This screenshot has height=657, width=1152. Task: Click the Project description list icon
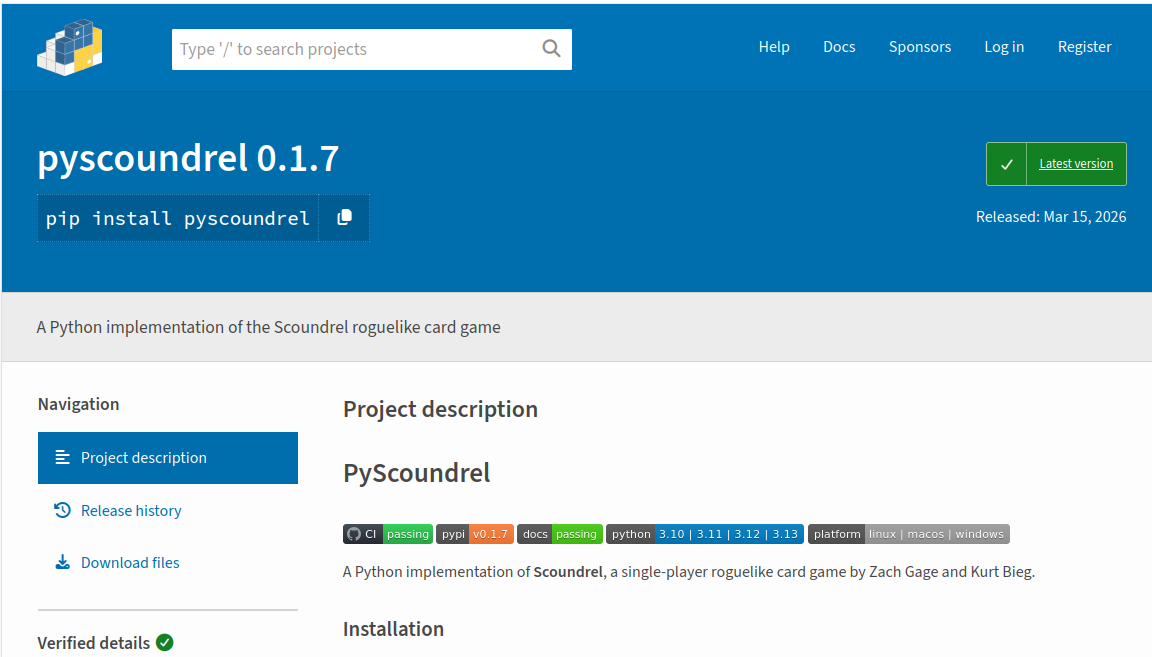[62, 457]
